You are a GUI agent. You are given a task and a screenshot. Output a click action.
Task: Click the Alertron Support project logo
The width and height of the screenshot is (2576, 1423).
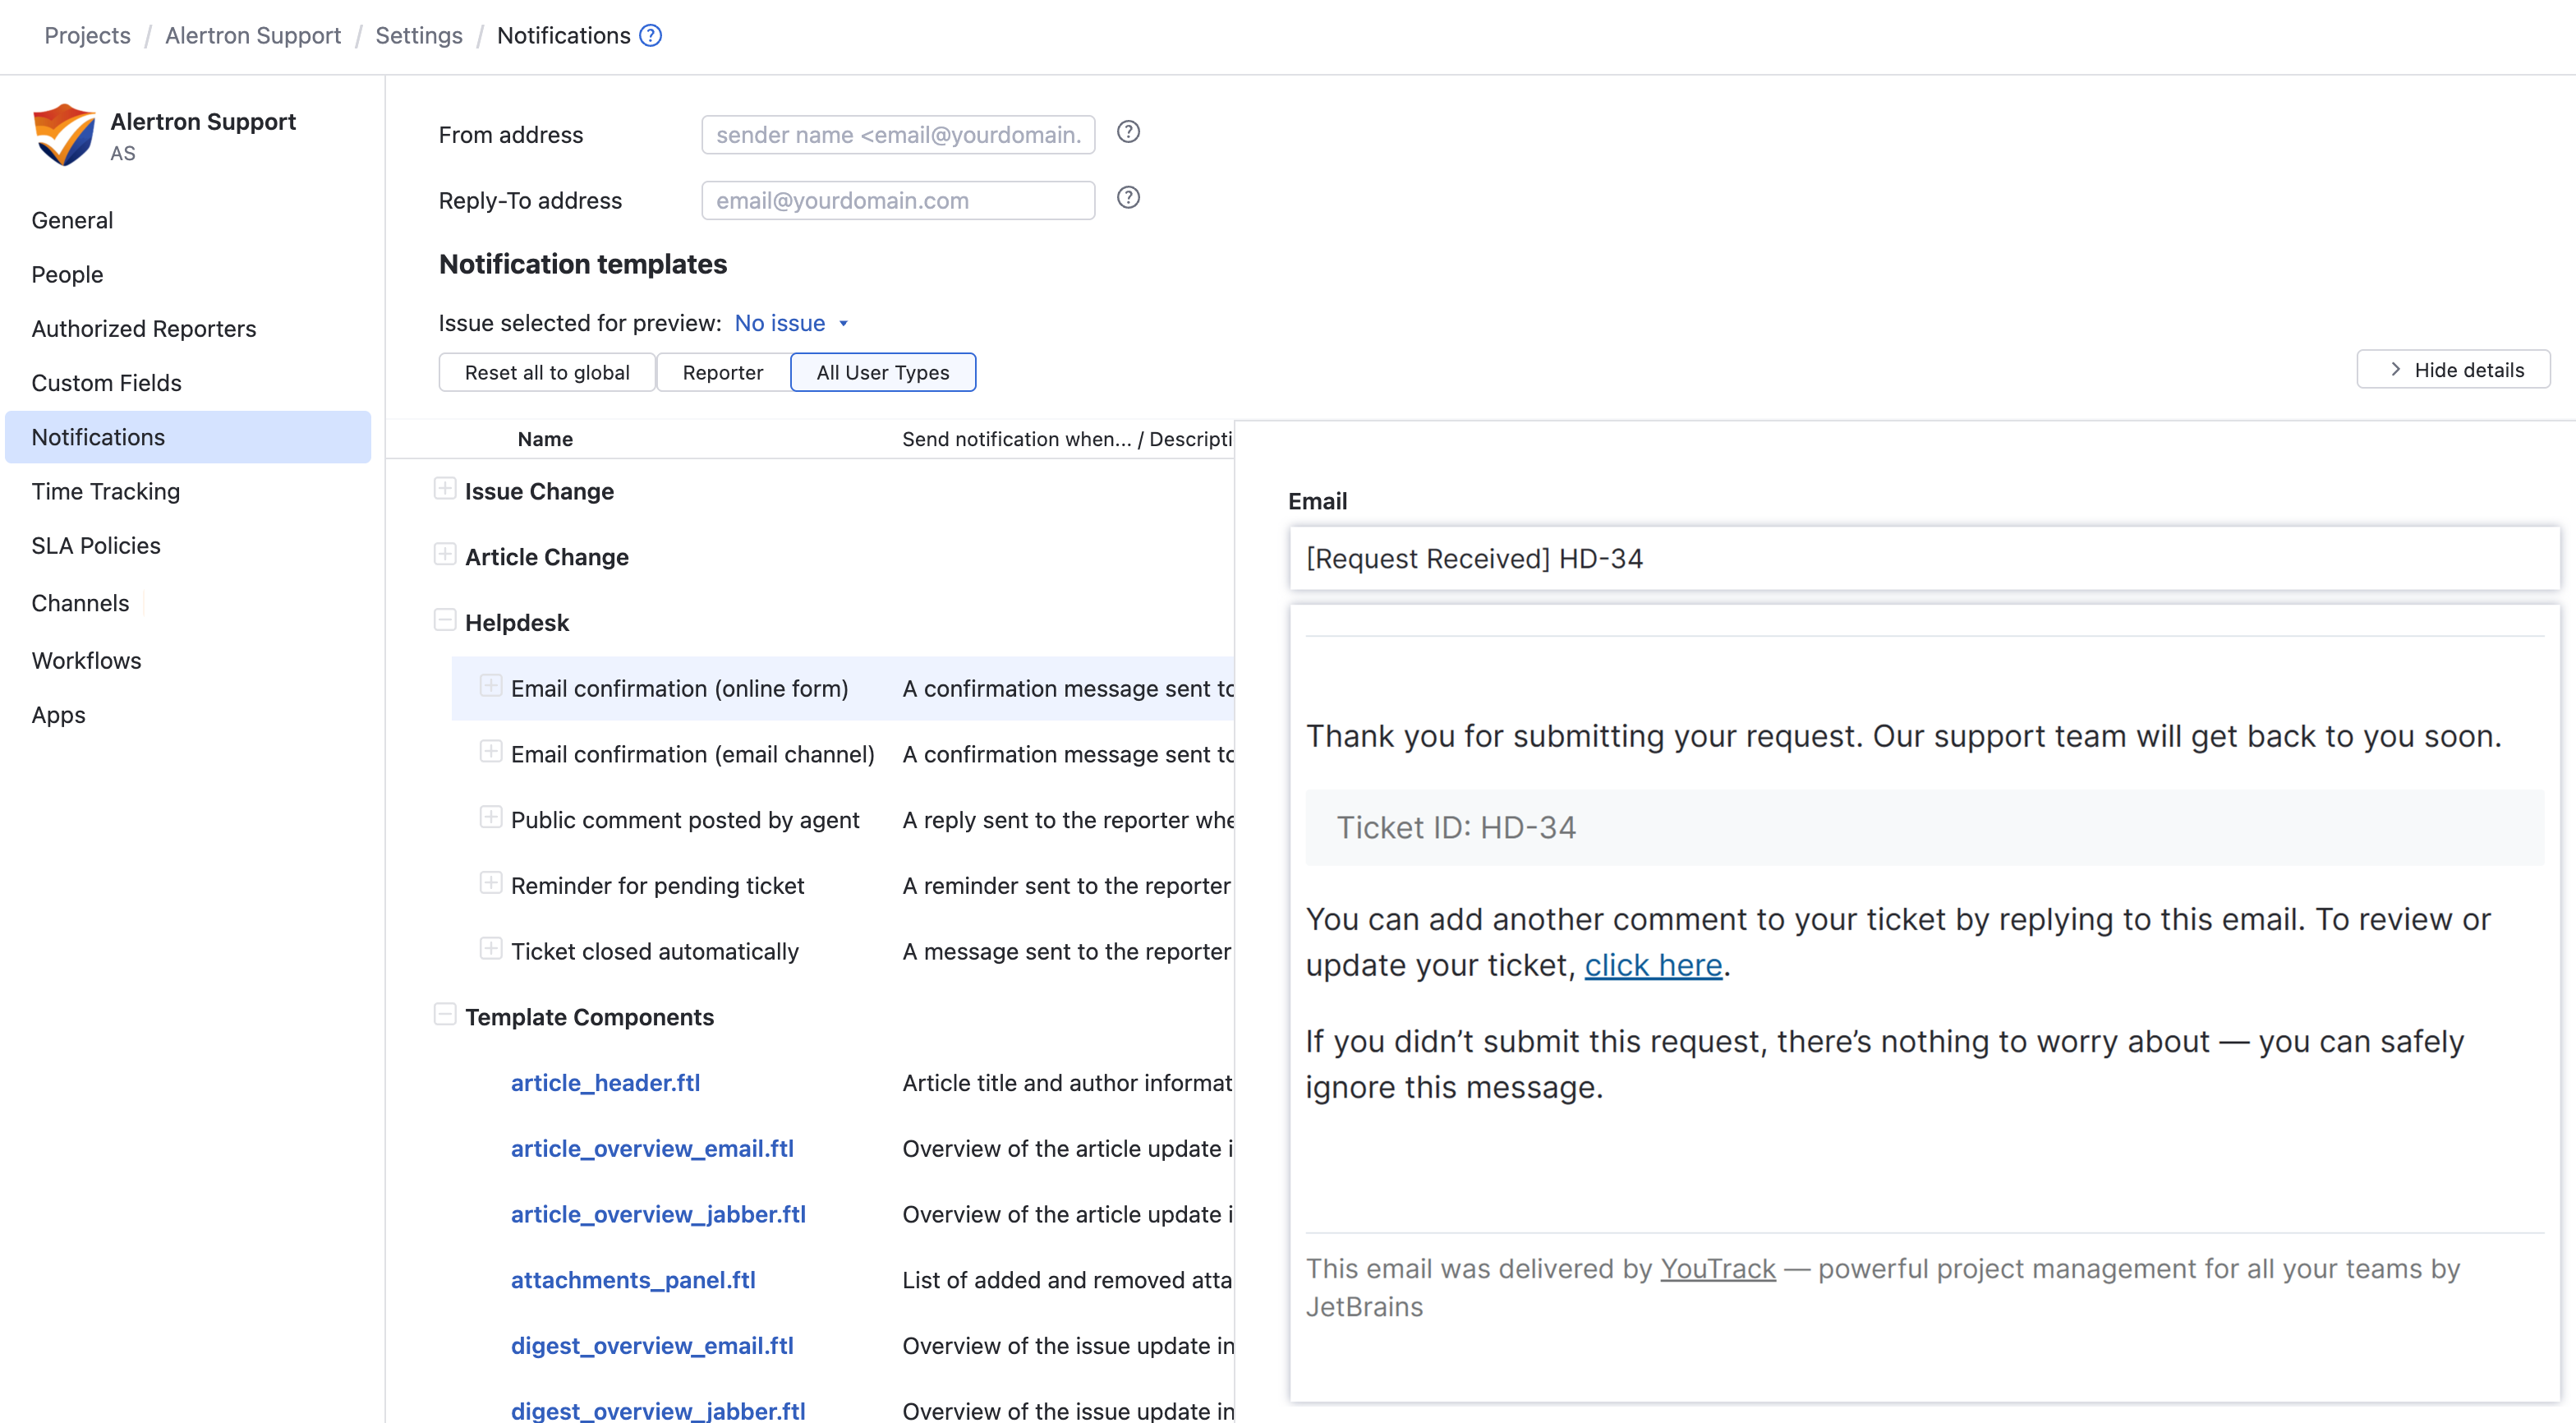pyautogui.click(x=64, y=135)
